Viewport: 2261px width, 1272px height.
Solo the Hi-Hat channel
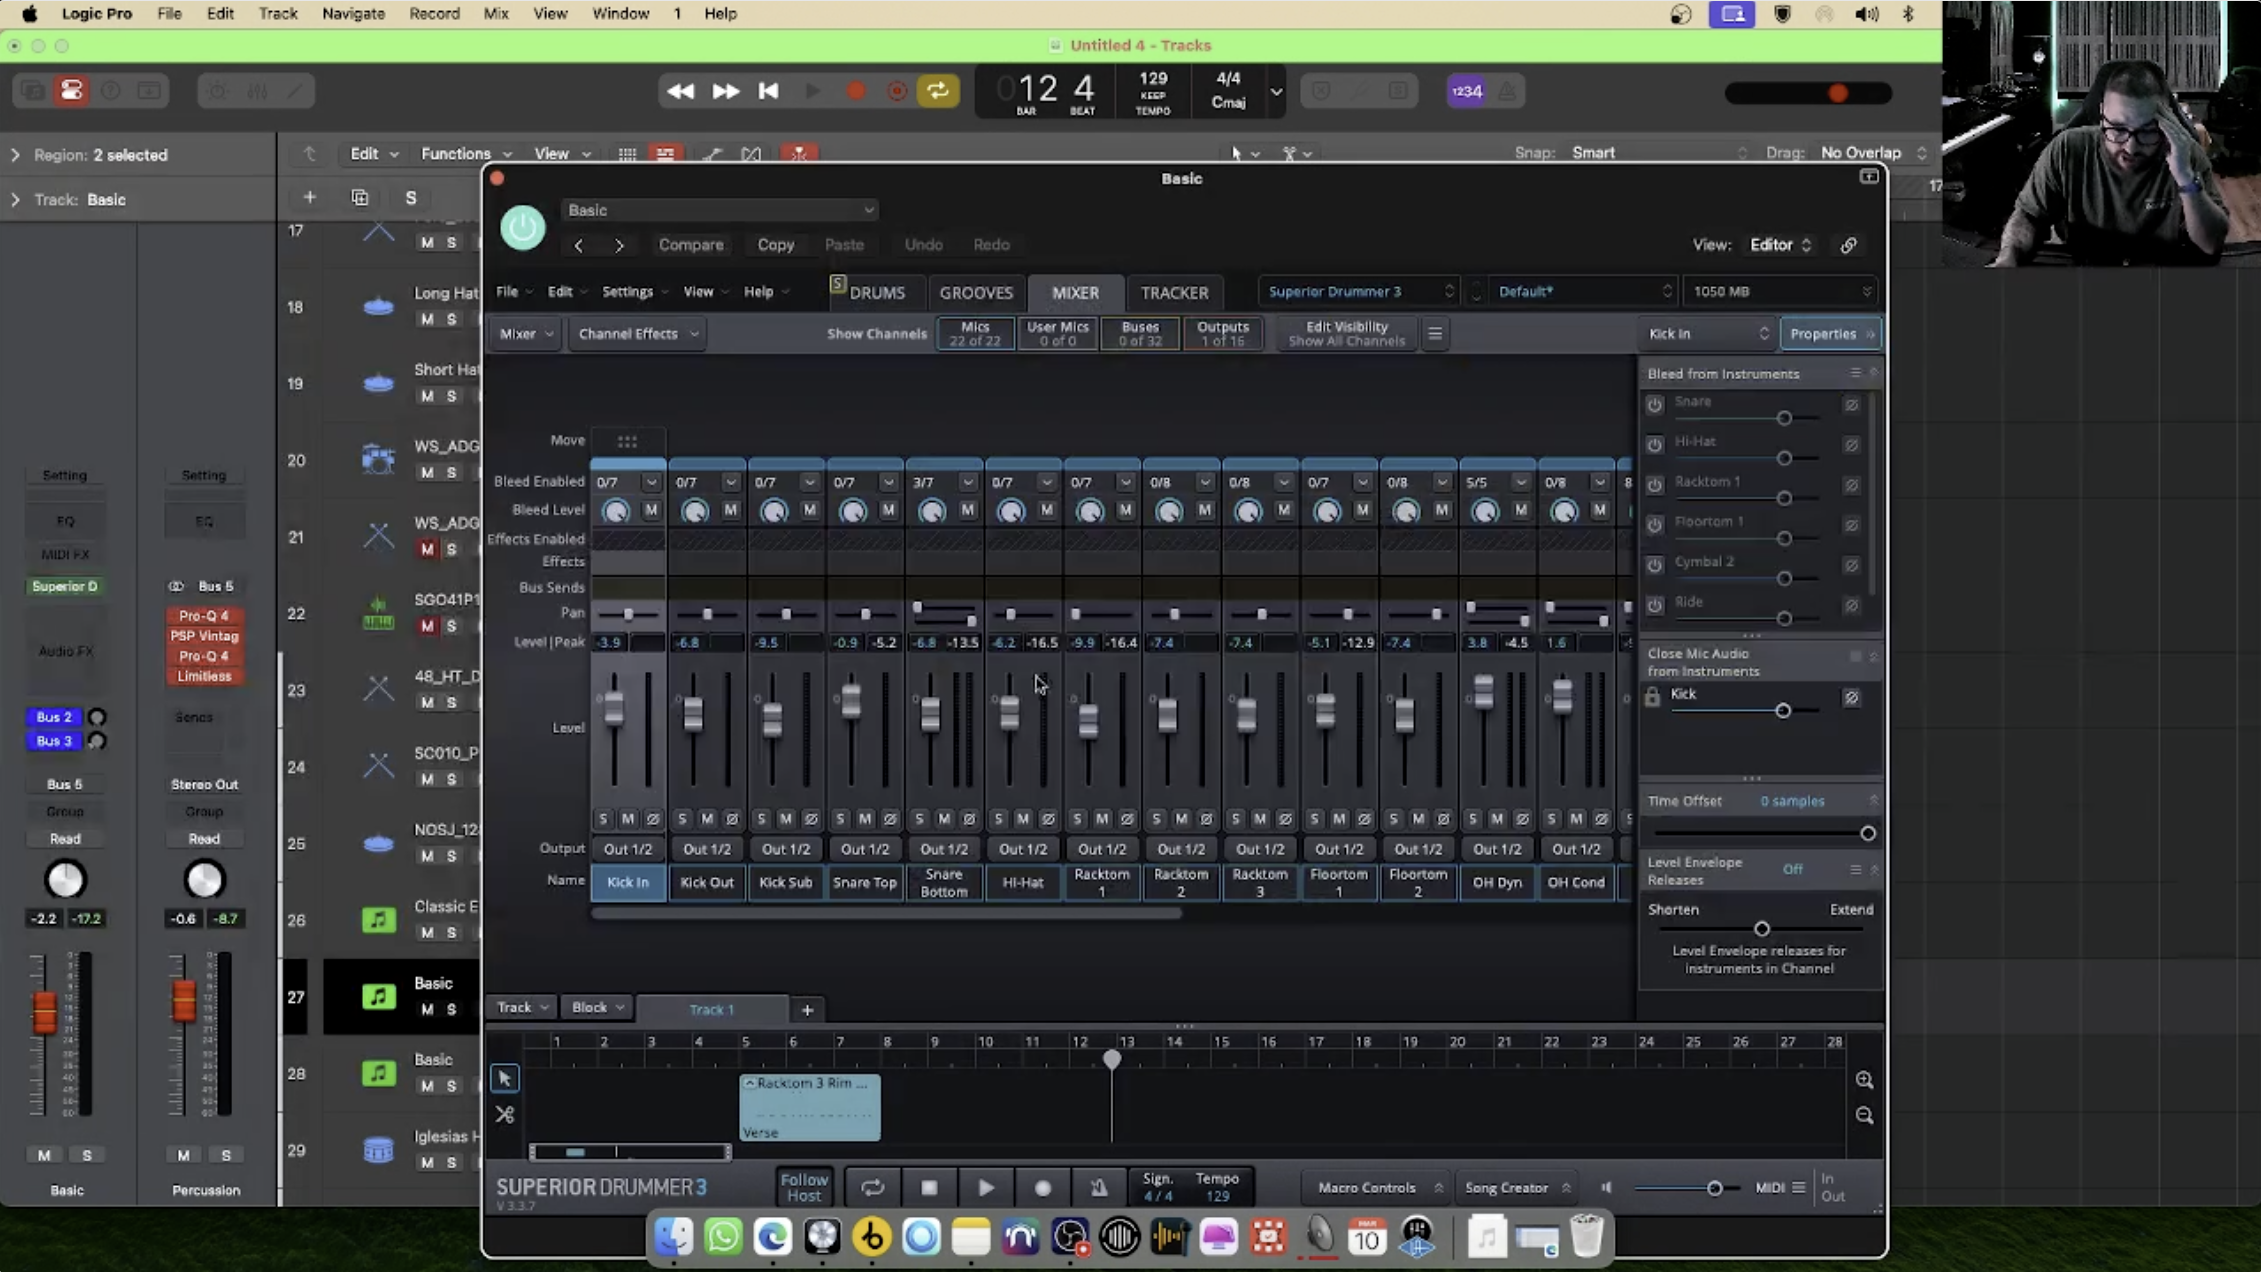pos(998,819)
